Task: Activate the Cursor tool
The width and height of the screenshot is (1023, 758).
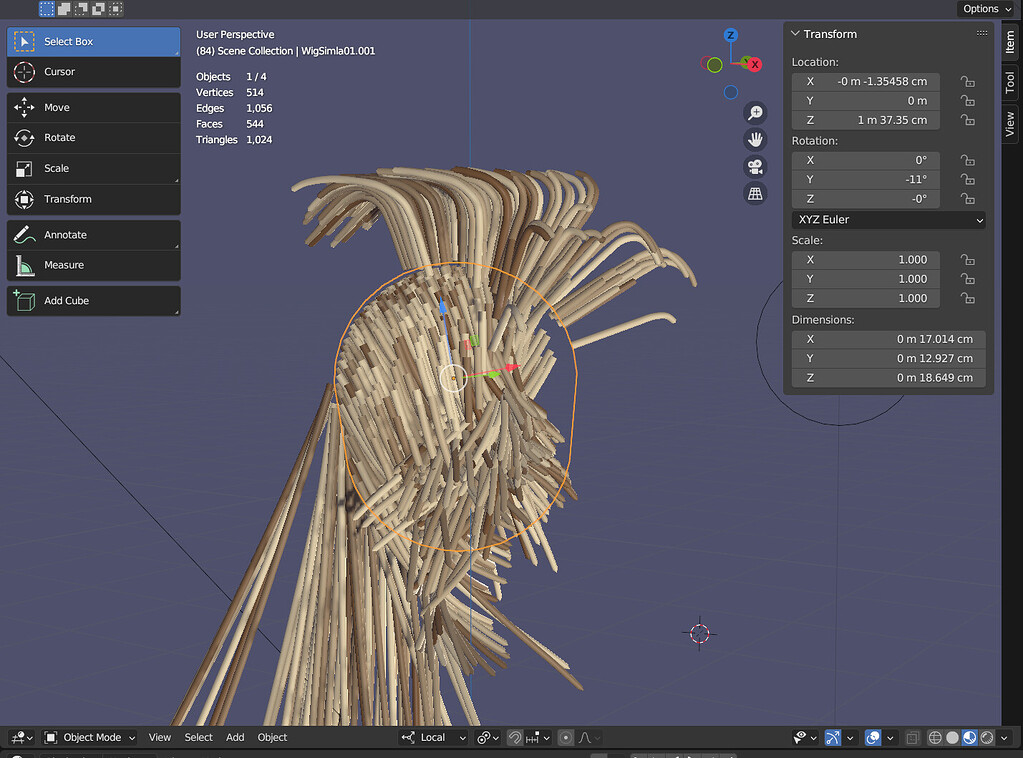Action: pyautogui.click(x=93, y=72)
